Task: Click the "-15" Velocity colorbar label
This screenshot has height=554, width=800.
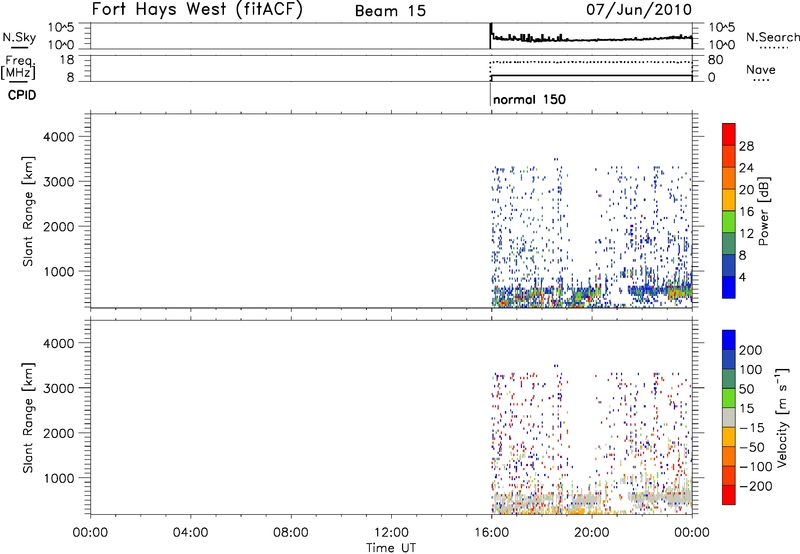Action: [x=751, y=428]
